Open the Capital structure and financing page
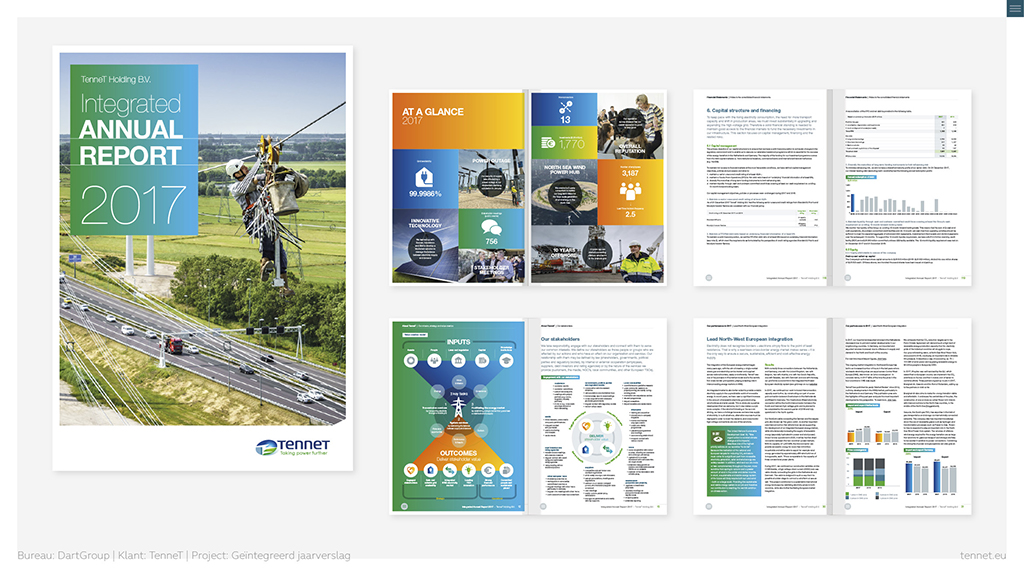 (761, 187)
